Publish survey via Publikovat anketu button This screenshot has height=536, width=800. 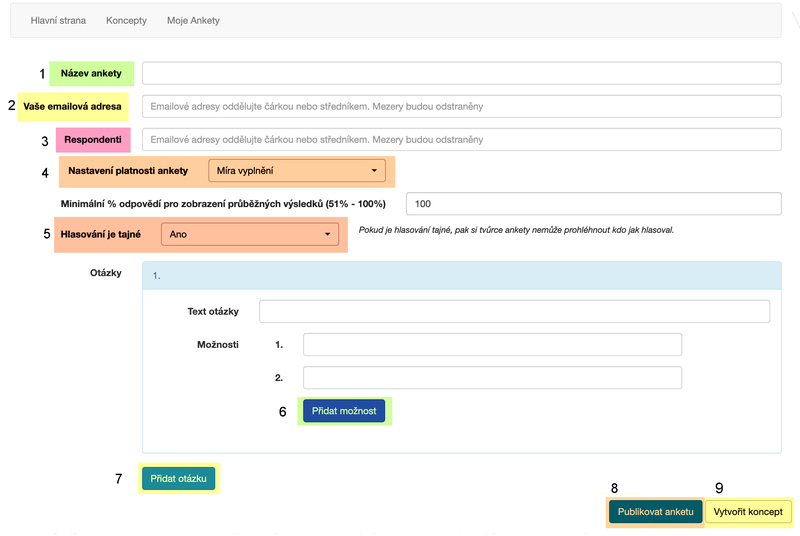(655, 511)
